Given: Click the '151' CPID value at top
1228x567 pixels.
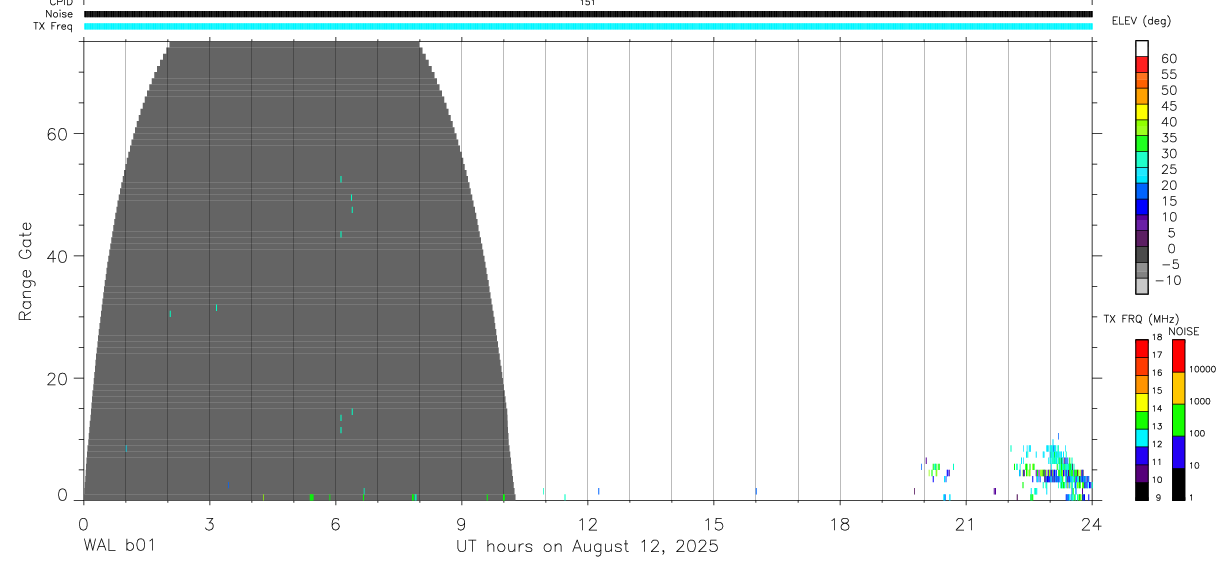Looking at the screenshot, I should 588,3.
